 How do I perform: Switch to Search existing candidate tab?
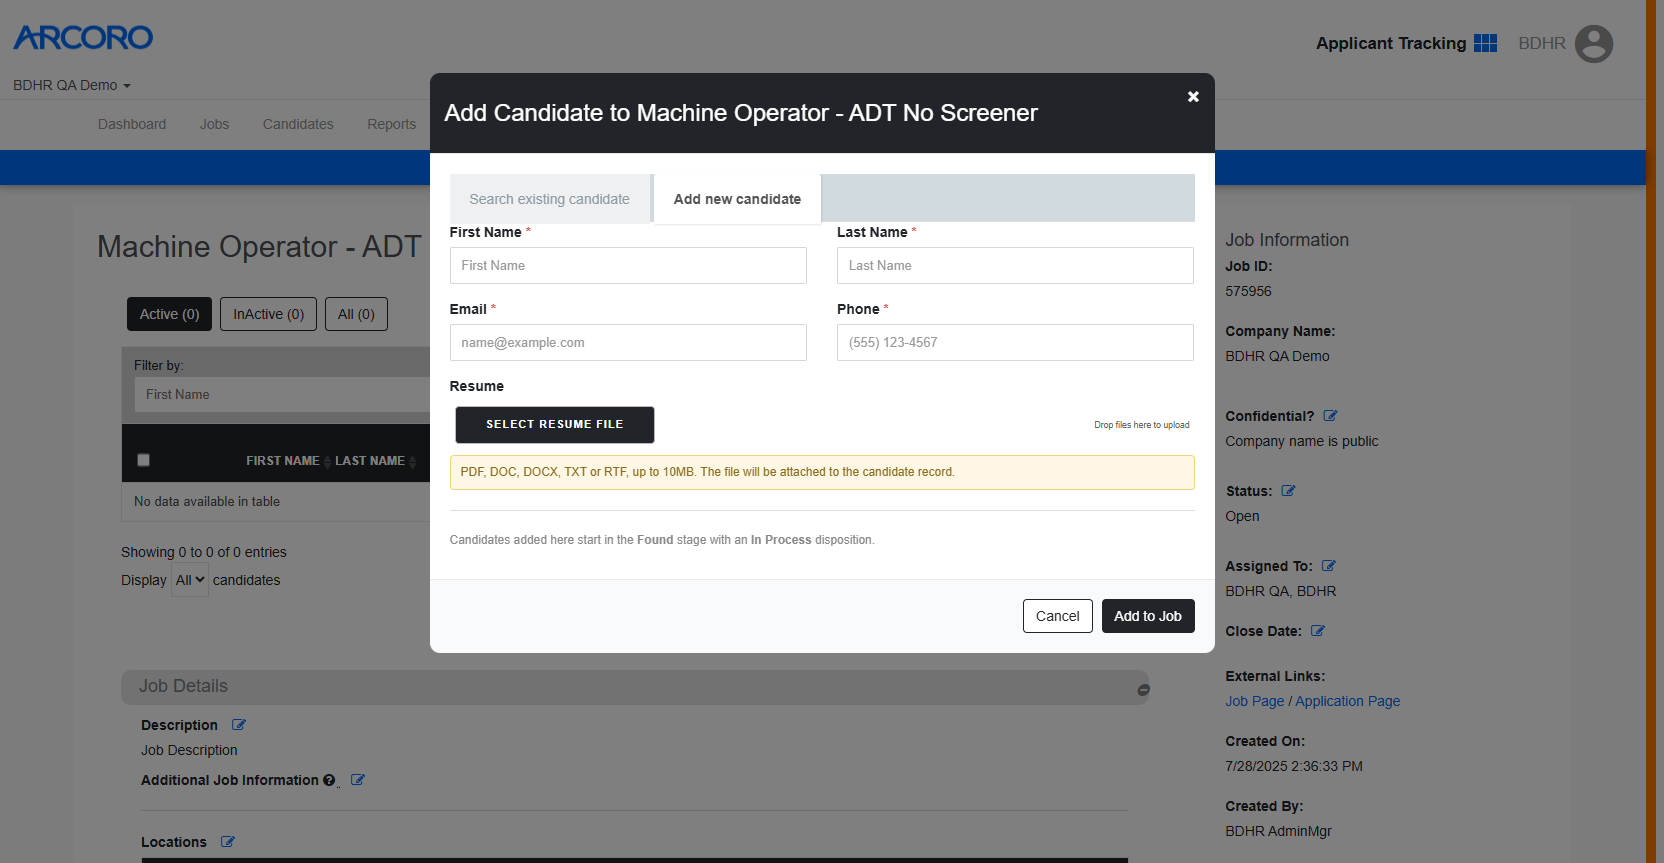point(550,199)
